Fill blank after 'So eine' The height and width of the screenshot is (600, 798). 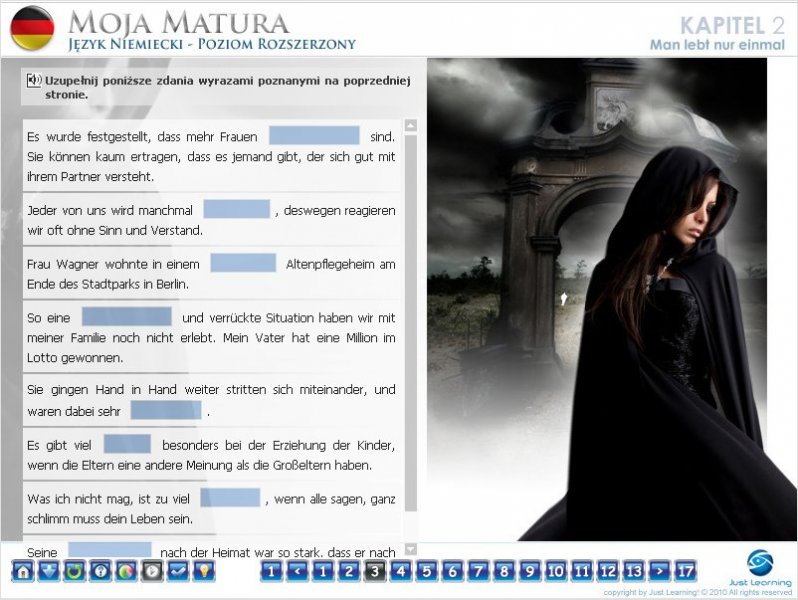(127, 317)
